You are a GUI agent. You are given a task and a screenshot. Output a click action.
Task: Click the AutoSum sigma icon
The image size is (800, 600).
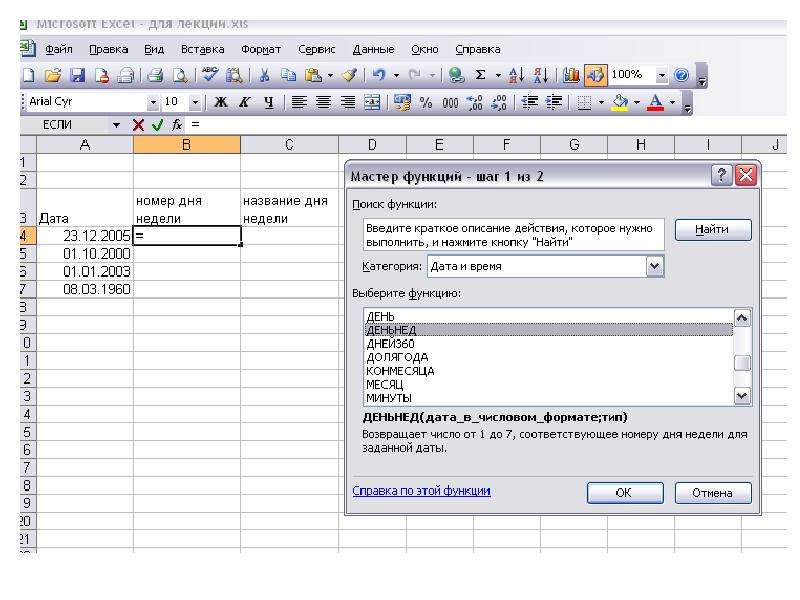coord(480,75)
